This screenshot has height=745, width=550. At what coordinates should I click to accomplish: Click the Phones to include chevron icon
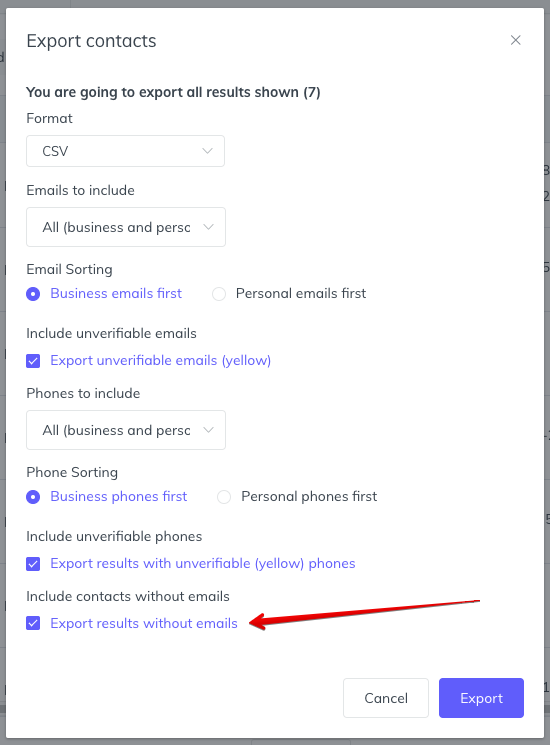[208, 430]
